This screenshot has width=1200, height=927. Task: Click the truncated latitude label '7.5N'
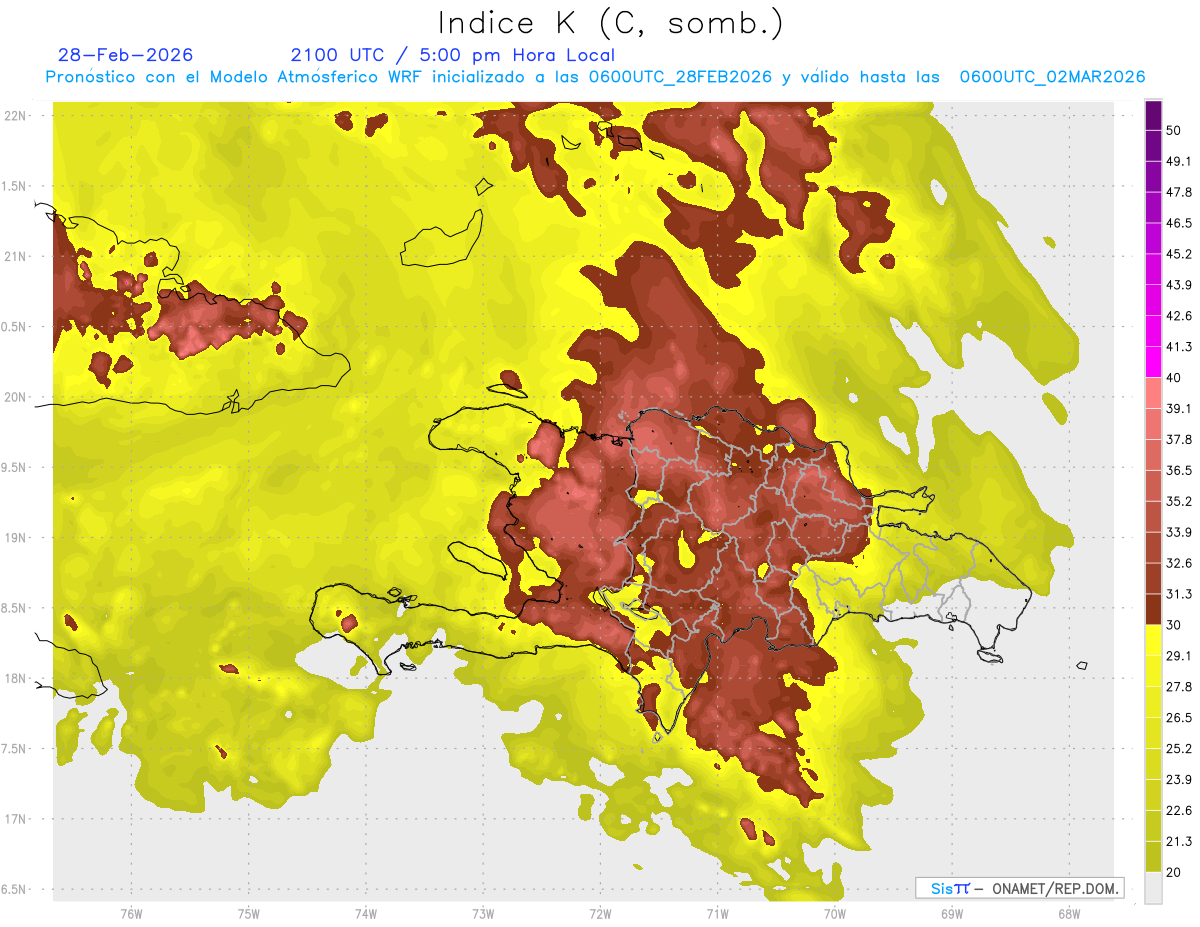click(x=15, y=749)
